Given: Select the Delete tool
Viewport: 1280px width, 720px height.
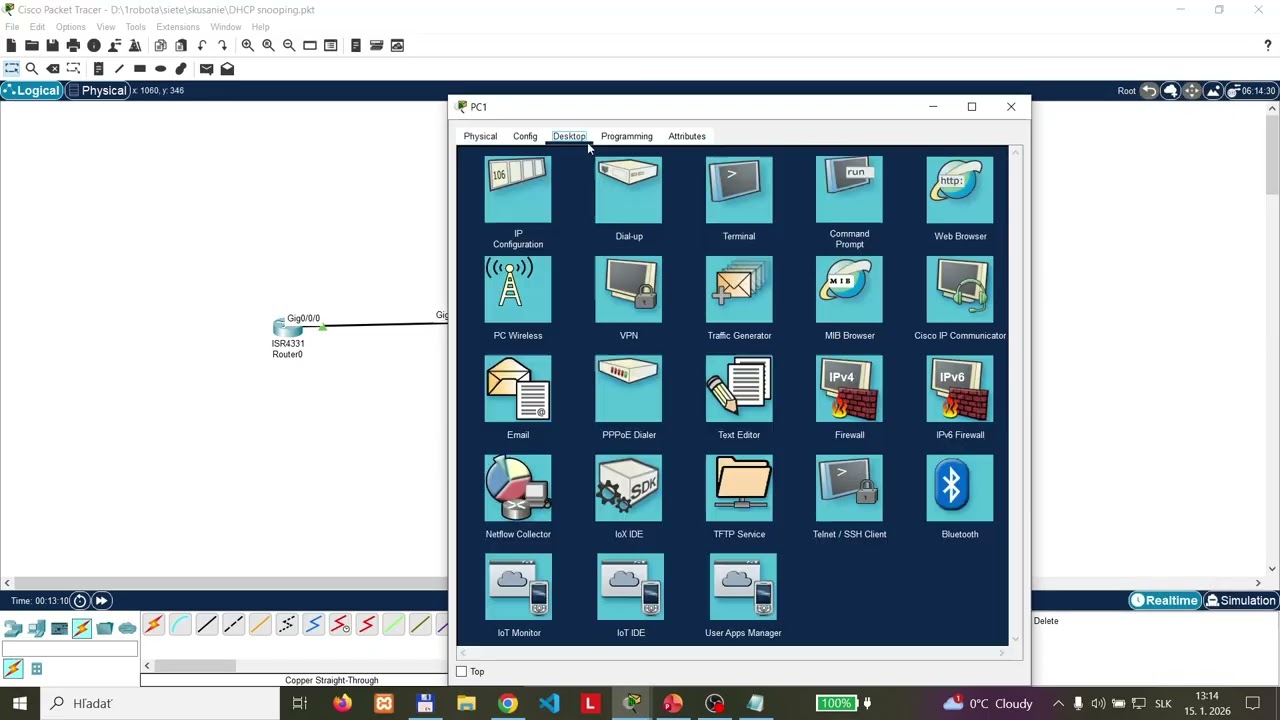Looking at the screenshot, I should pyautogui.click(x=53, y=69).
